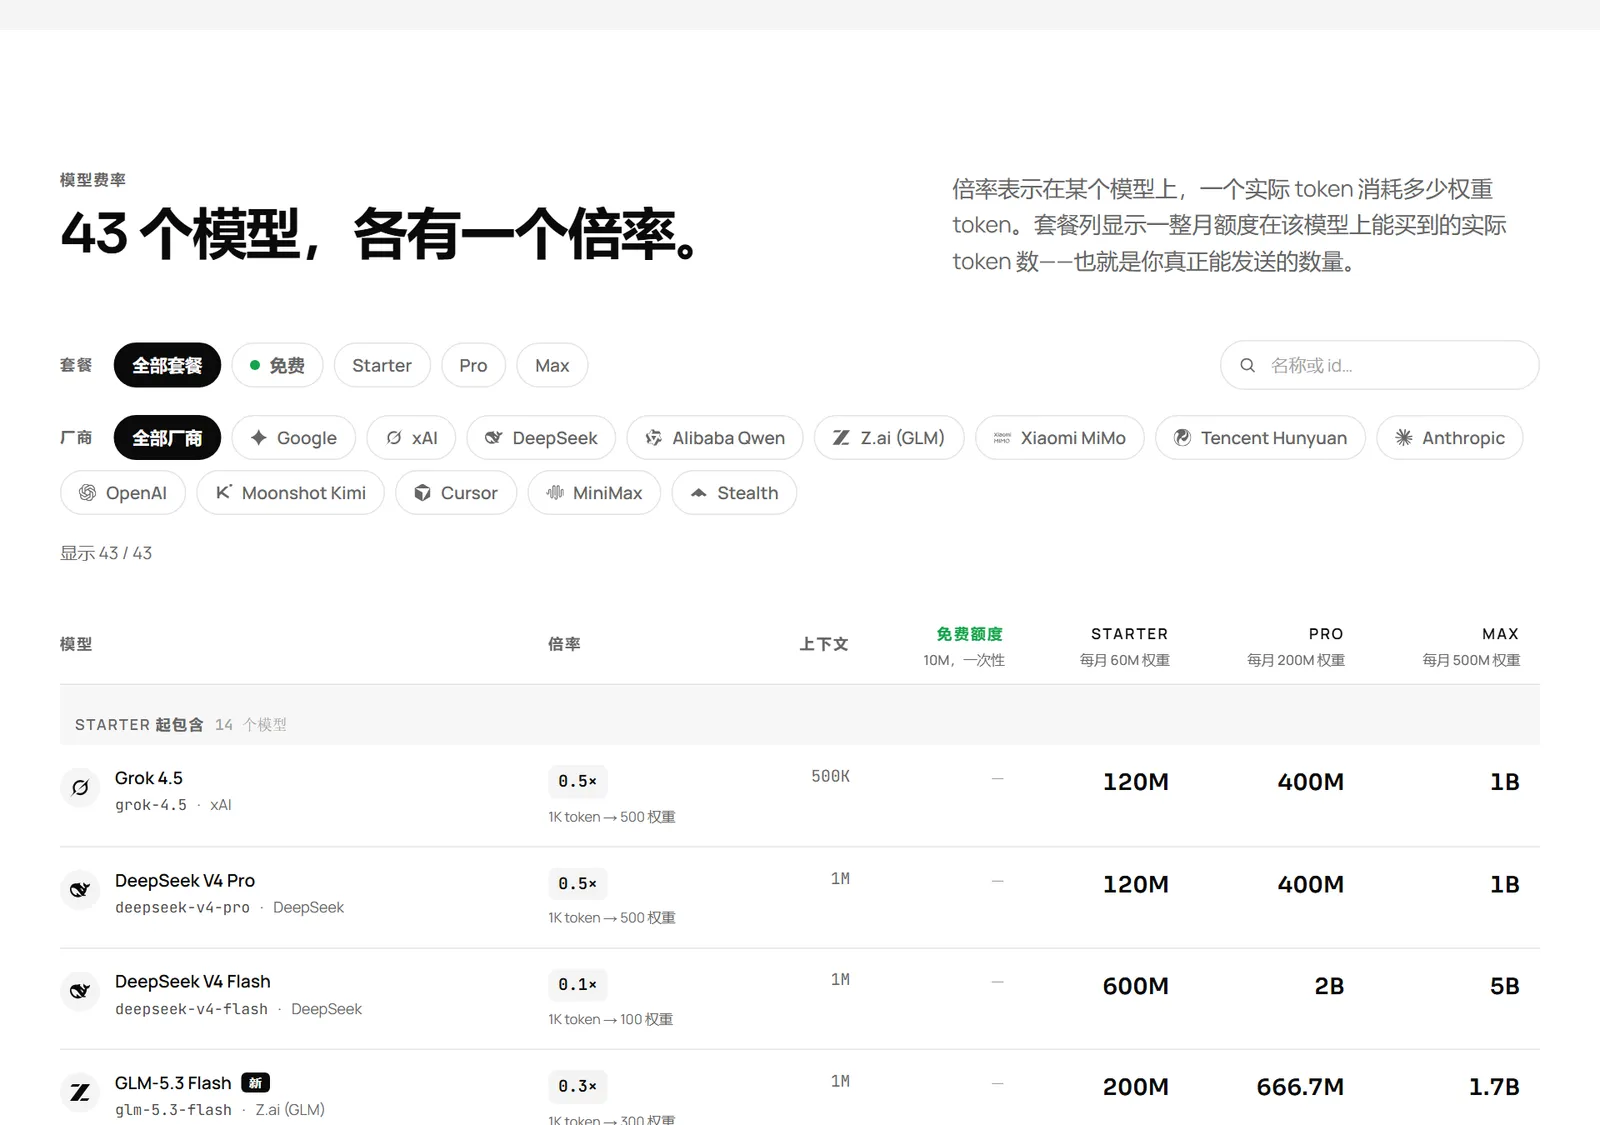Viewport: 1600px width, 1125px height.
Task: Filter plans by 免费
Action: coord(277,365)
